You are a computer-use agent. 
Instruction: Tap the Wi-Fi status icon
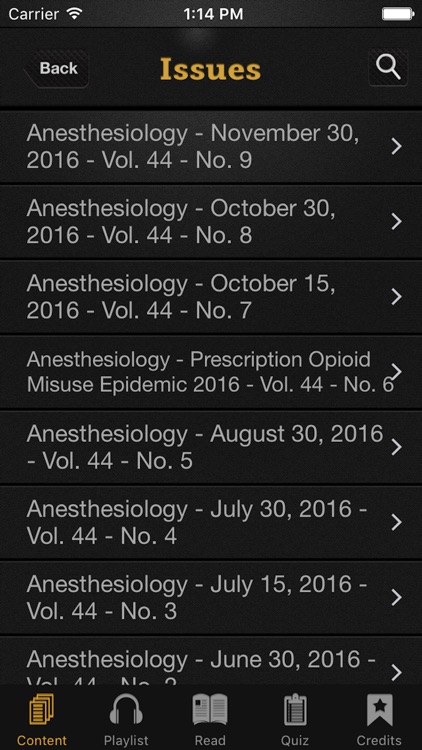pos(75,13)
